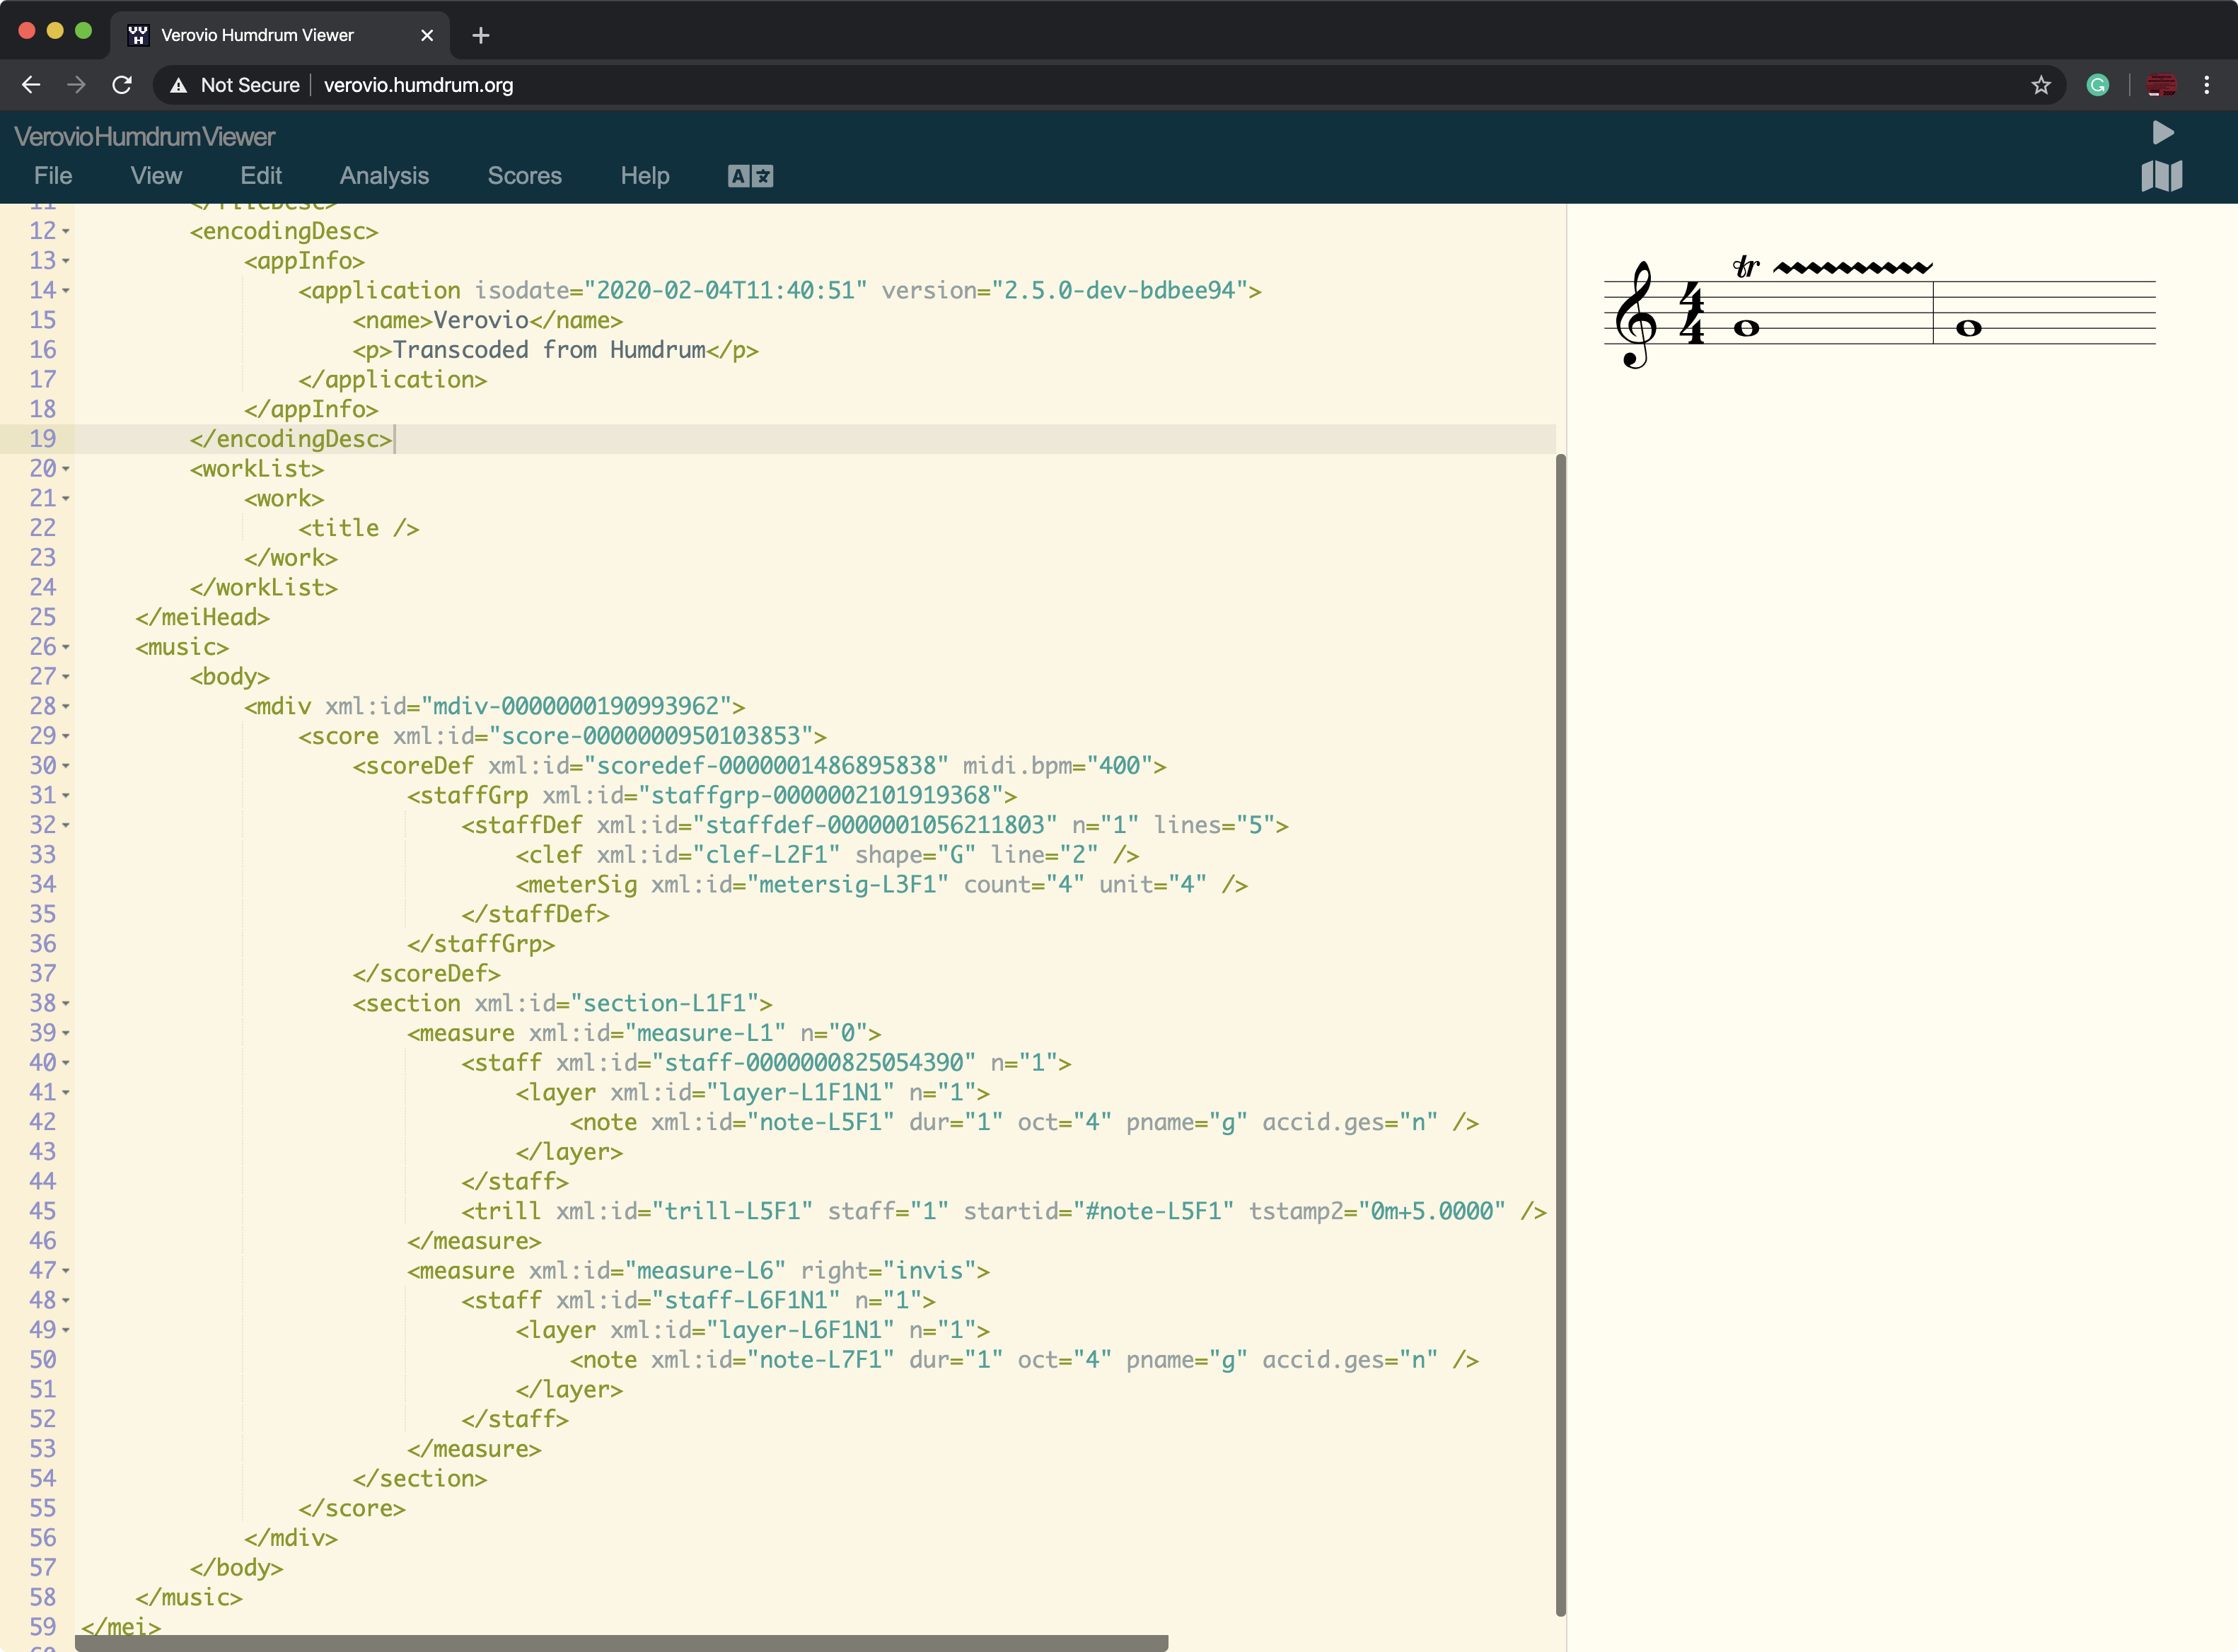Open the Scores menu
The width and height of the screenshot is (2238, 1652).
point(524,175)
